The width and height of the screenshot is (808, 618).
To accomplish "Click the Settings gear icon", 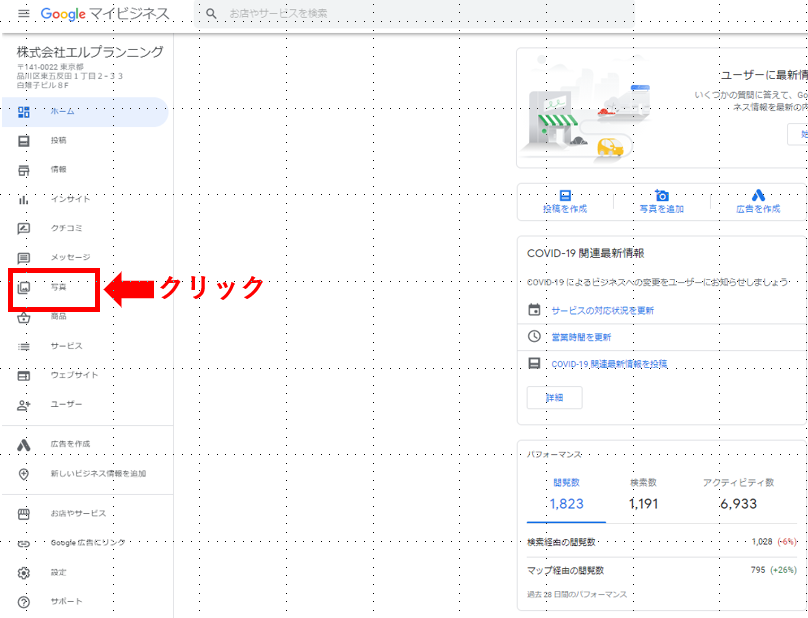I will (x=24, y=573).
